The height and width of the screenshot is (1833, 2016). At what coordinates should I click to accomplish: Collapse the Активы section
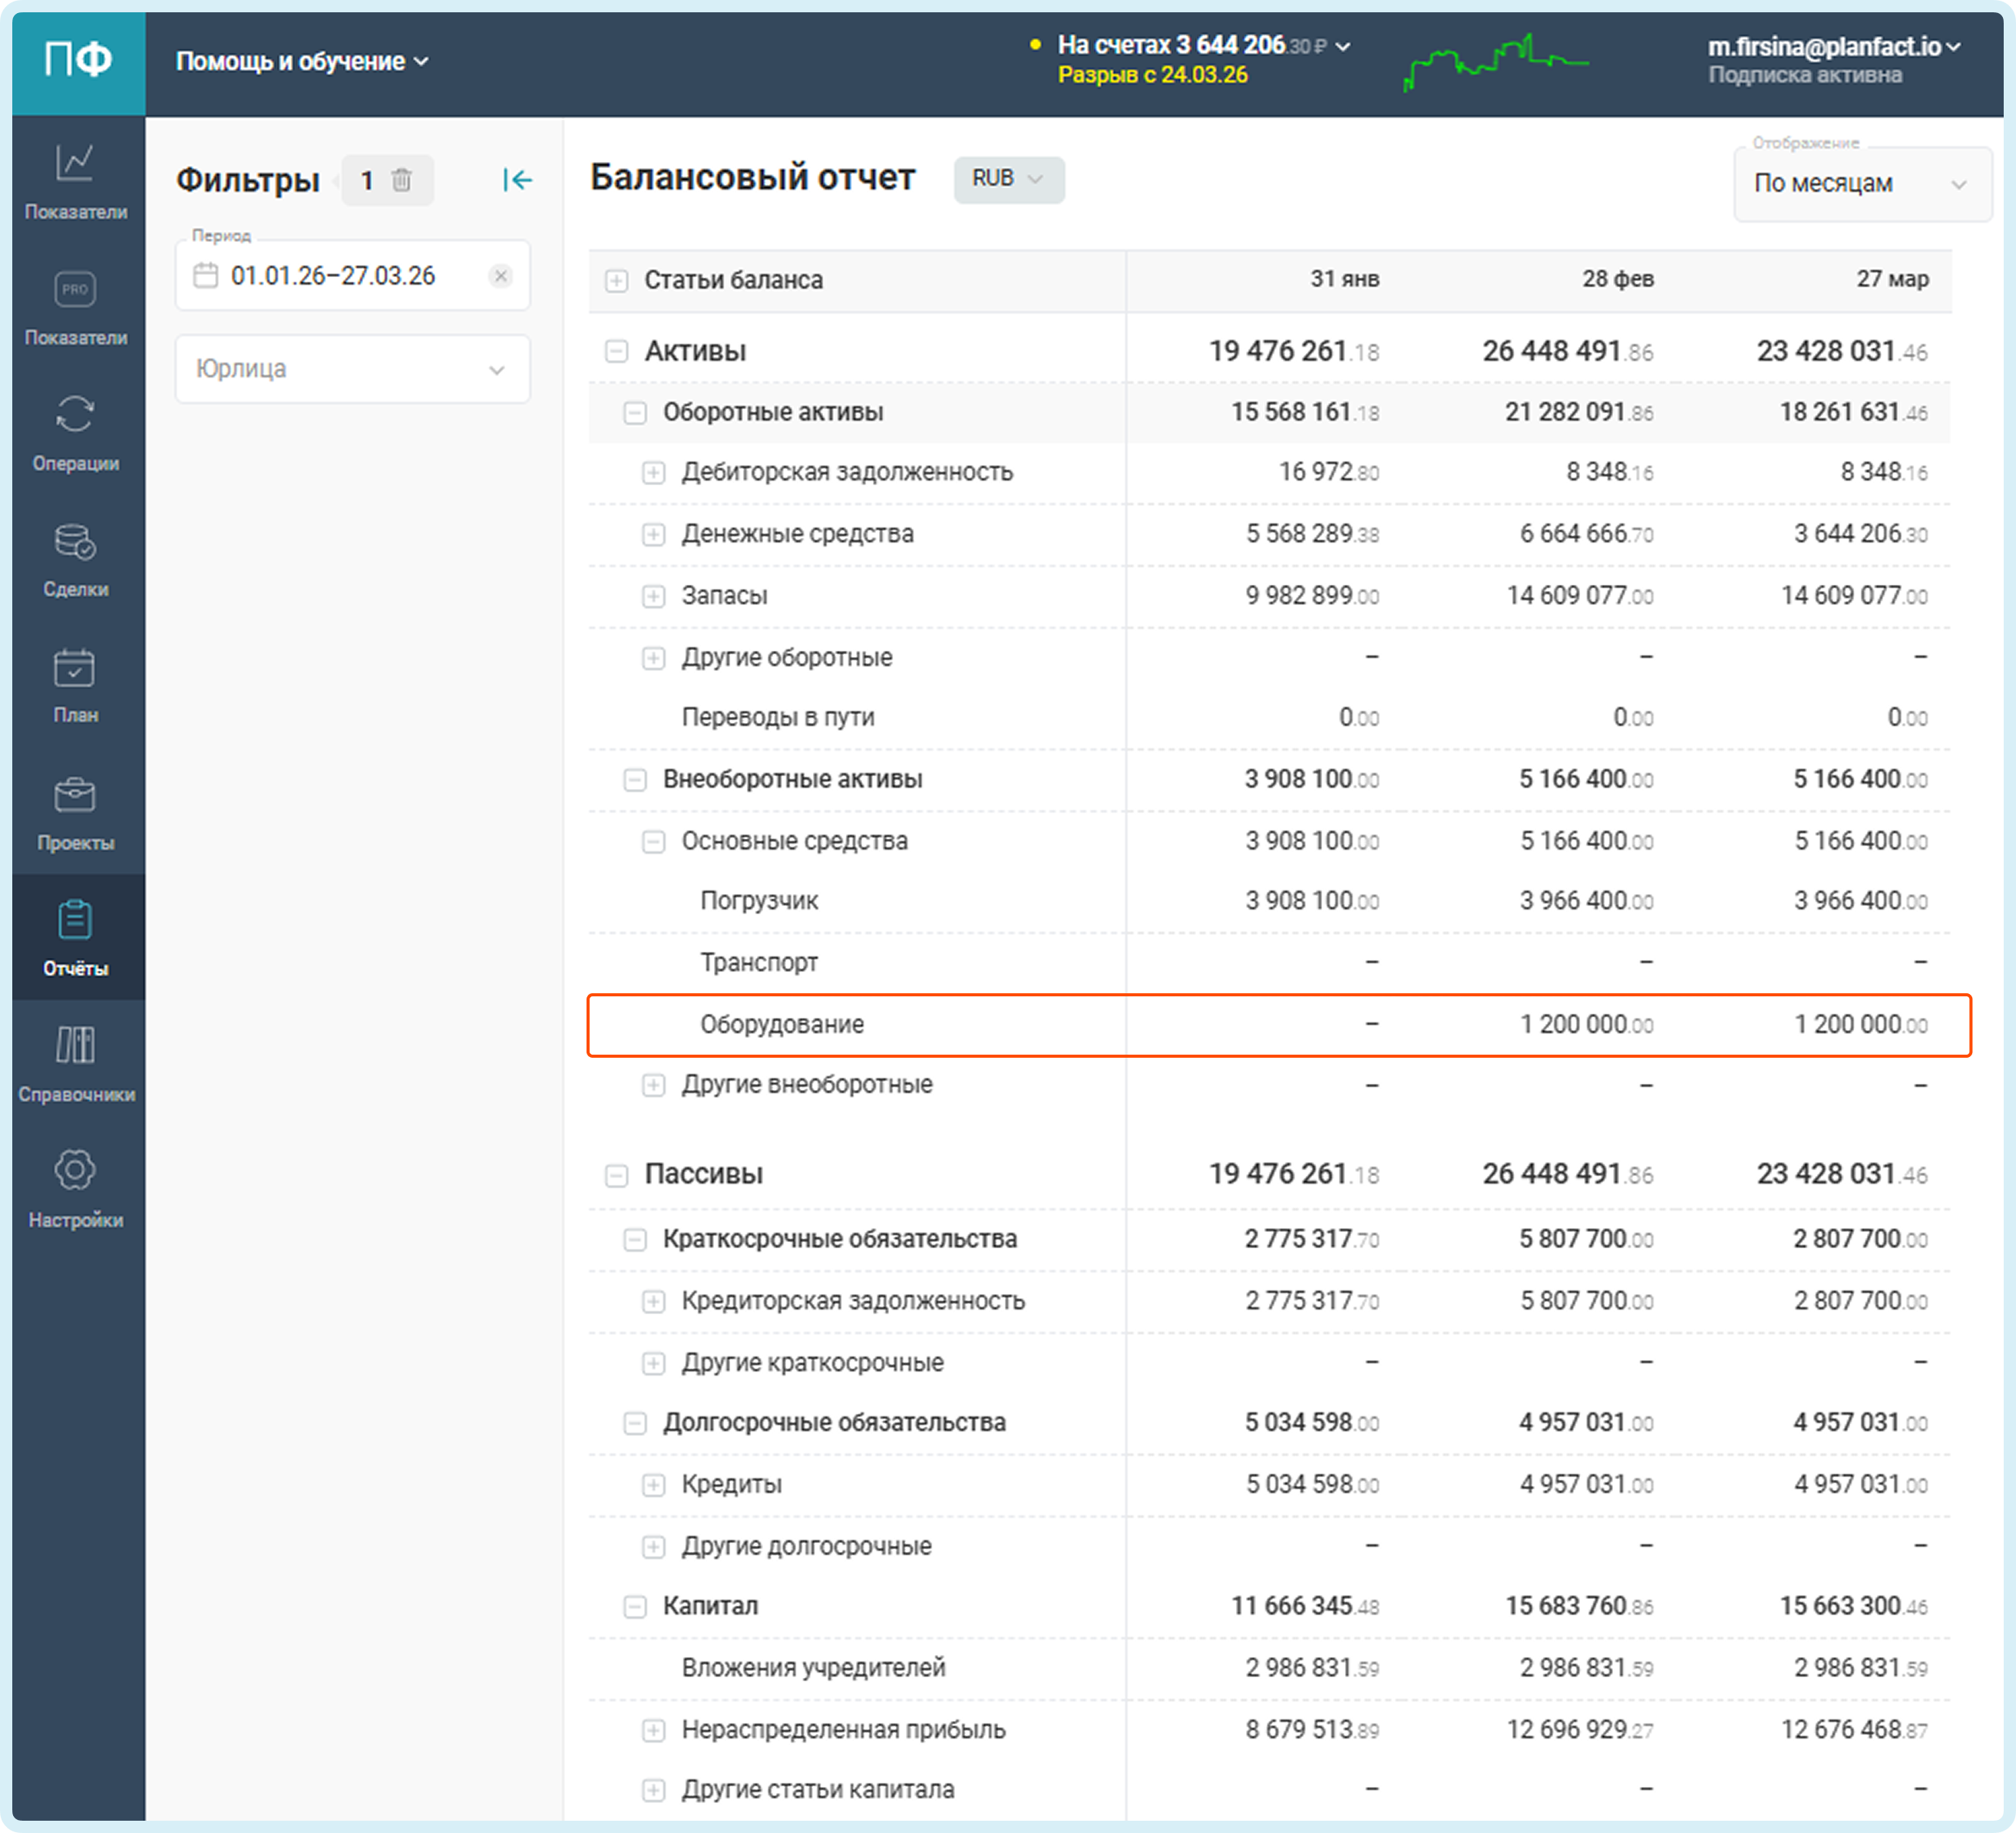[x=617, y=352]
